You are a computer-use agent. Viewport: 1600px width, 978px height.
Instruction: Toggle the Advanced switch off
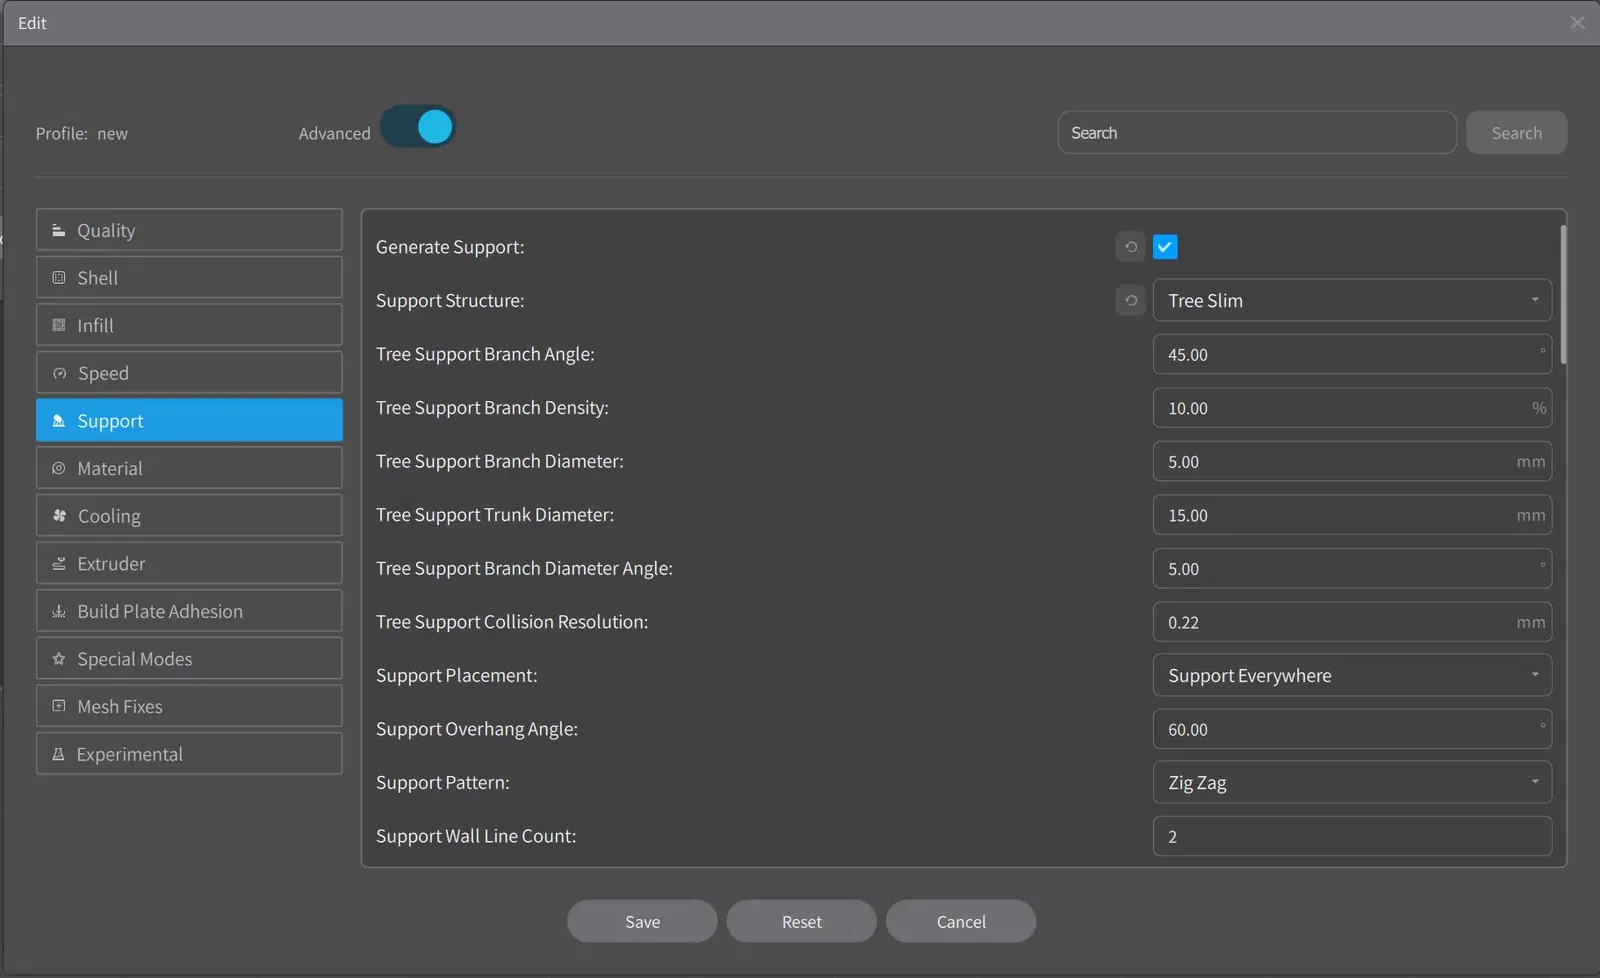(x=418, y=127)
